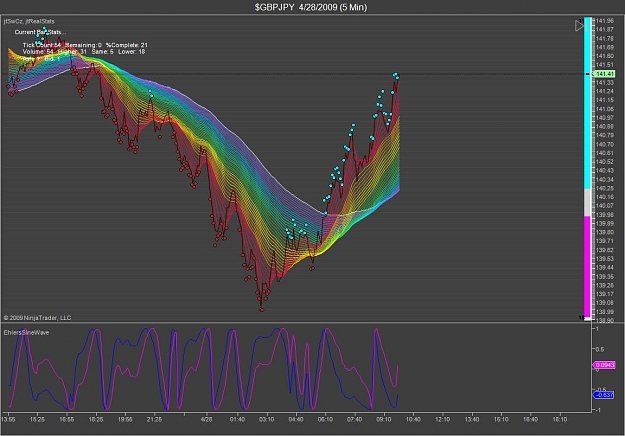Screen dimensions: 625x436
Task: Click the 19:55 time axis label
Action: click(125, 419)
